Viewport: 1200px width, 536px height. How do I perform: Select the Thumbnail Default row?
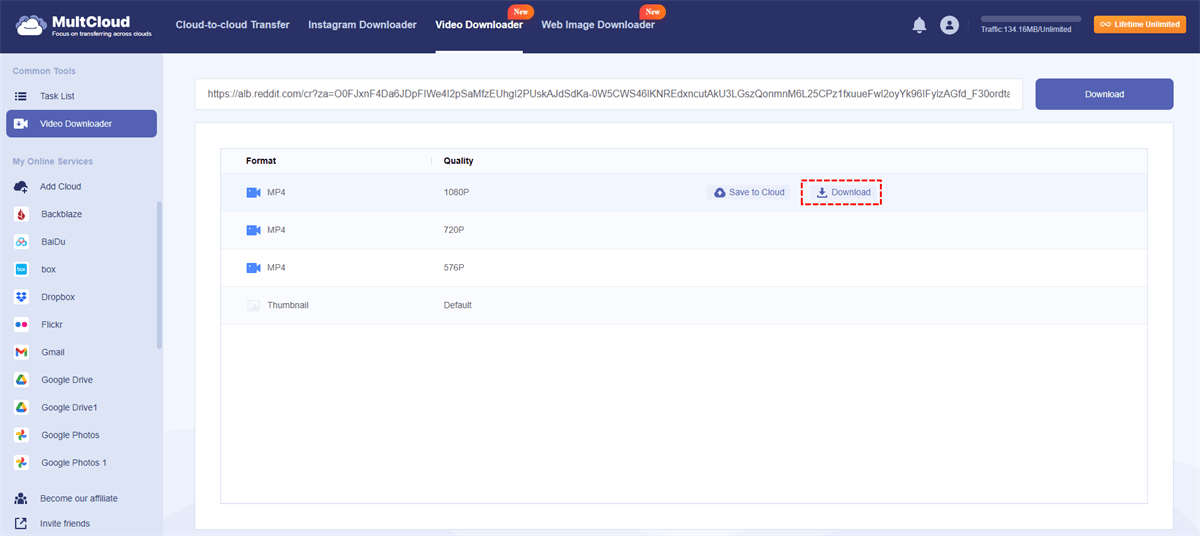point(684,305)
